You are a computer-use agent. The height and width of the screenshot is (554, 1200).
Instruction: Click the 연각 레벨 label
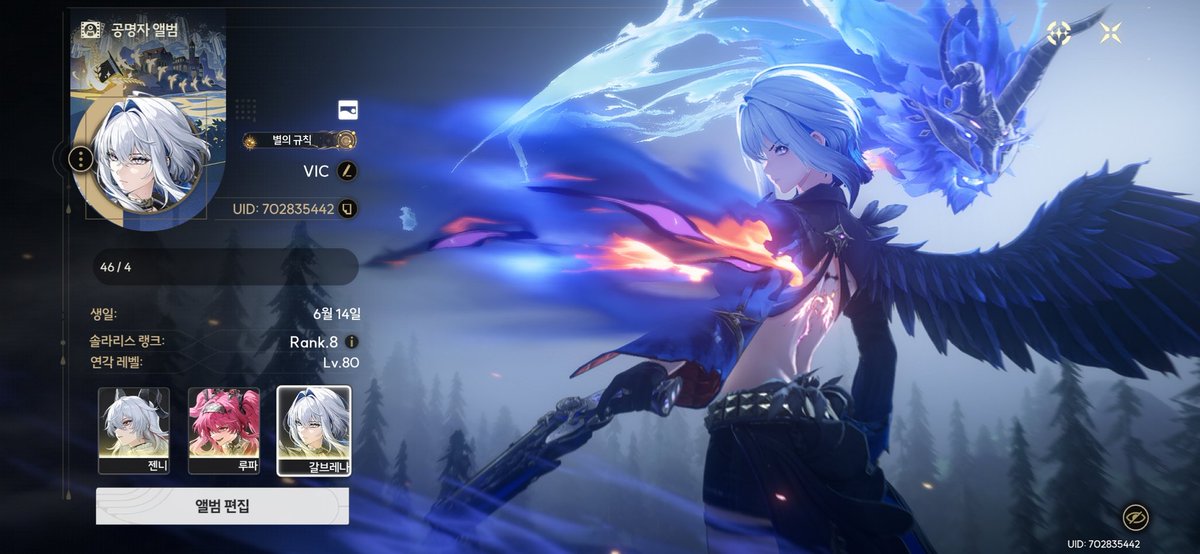coord(115,362)
